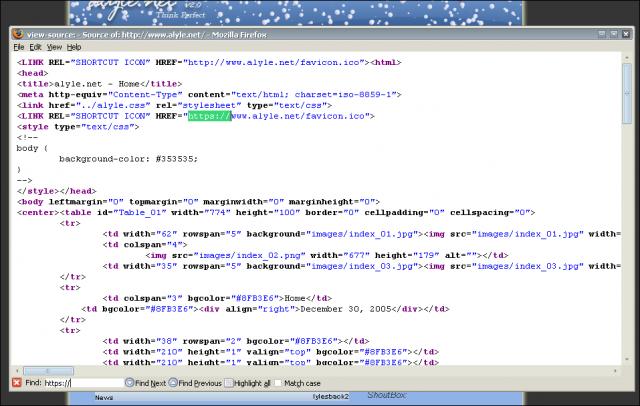Viewport: 640px width, 406px height.
Task: Click ShoutBox label in background page
Action: pos(387,395)
